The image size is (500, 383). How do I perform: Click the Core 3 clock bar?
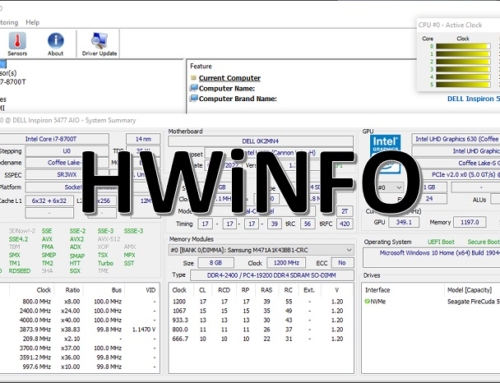(x=463, y=69)
